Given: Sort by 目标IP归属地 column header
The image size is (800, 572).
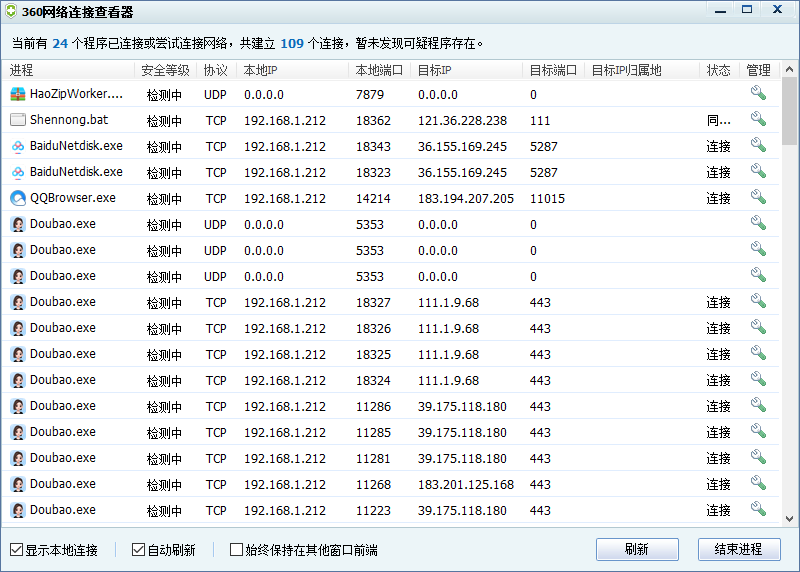Looking at the screenshot, I should (x=642, y=70).
